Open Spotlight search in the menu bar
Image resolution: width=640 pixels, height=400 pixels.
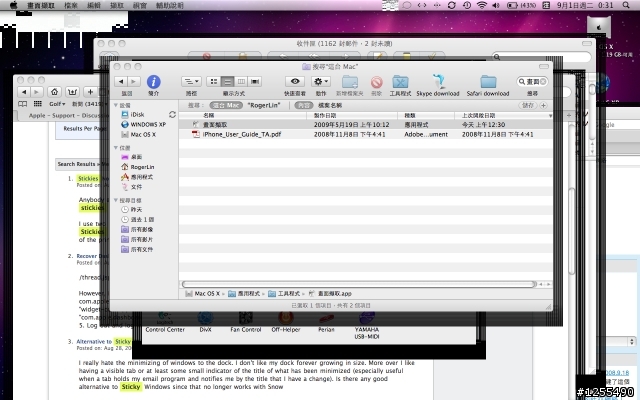tap(626, 5)
